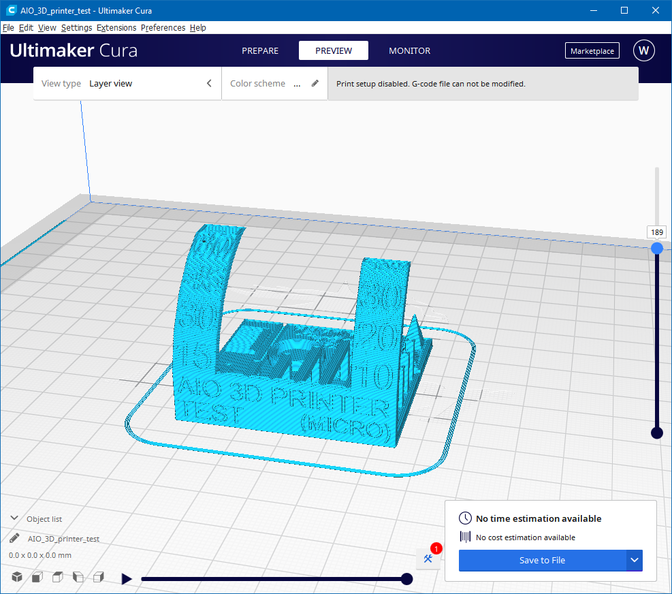Click the material cost spool icon
672x594 pixels.
pyautogui.click(x=465, y=537)
